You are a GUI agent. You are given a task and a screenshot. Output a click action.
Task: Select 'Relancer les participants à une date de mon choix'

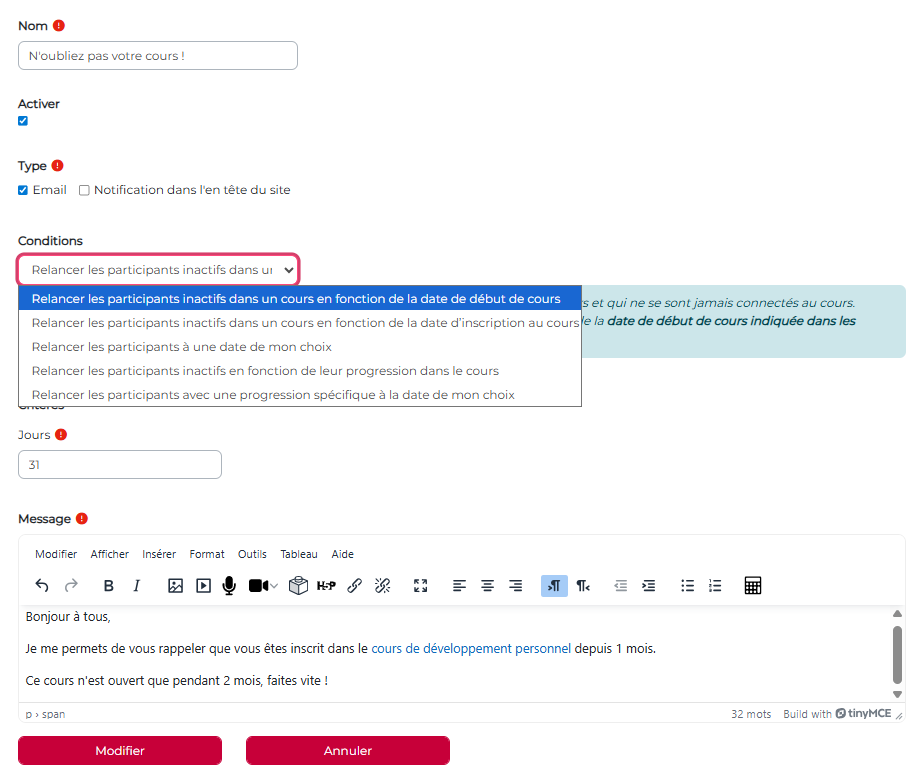pyautogui.click(x=181, y=347)
